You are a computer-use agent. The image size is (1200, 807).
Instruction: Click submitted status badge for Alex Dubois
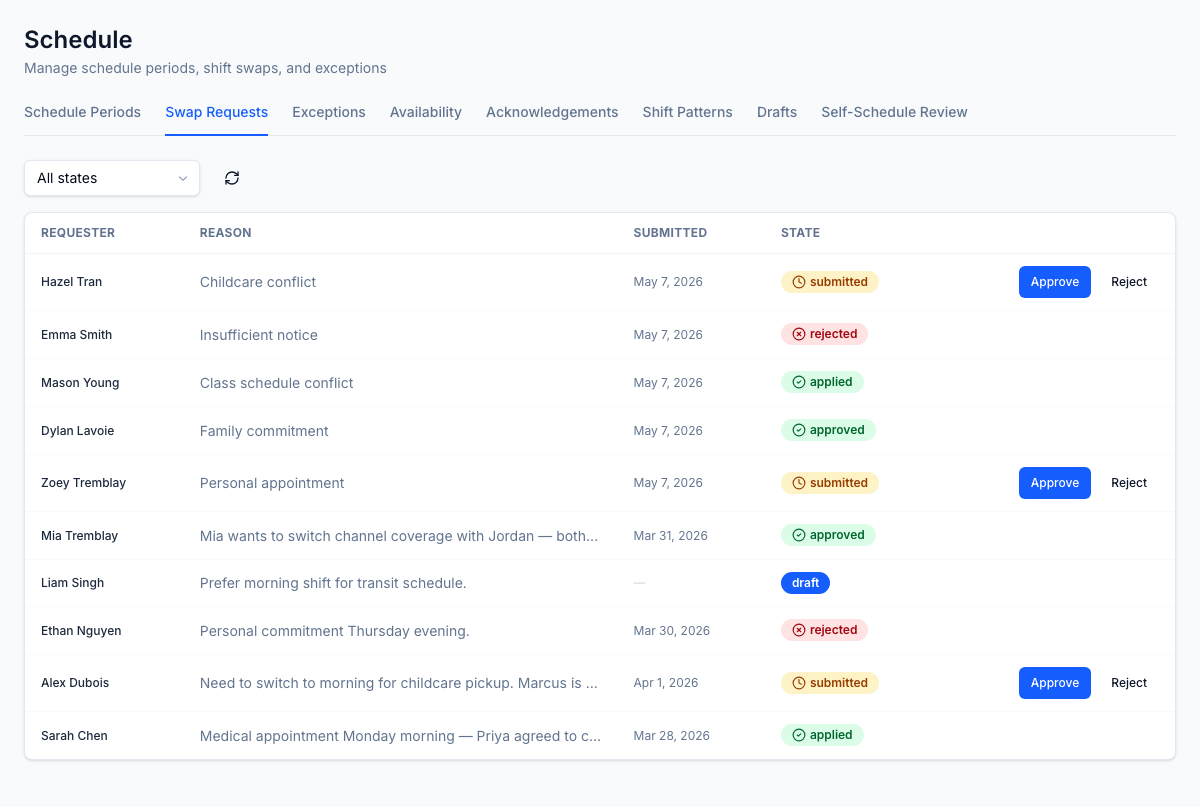click(x=830, y=683)
